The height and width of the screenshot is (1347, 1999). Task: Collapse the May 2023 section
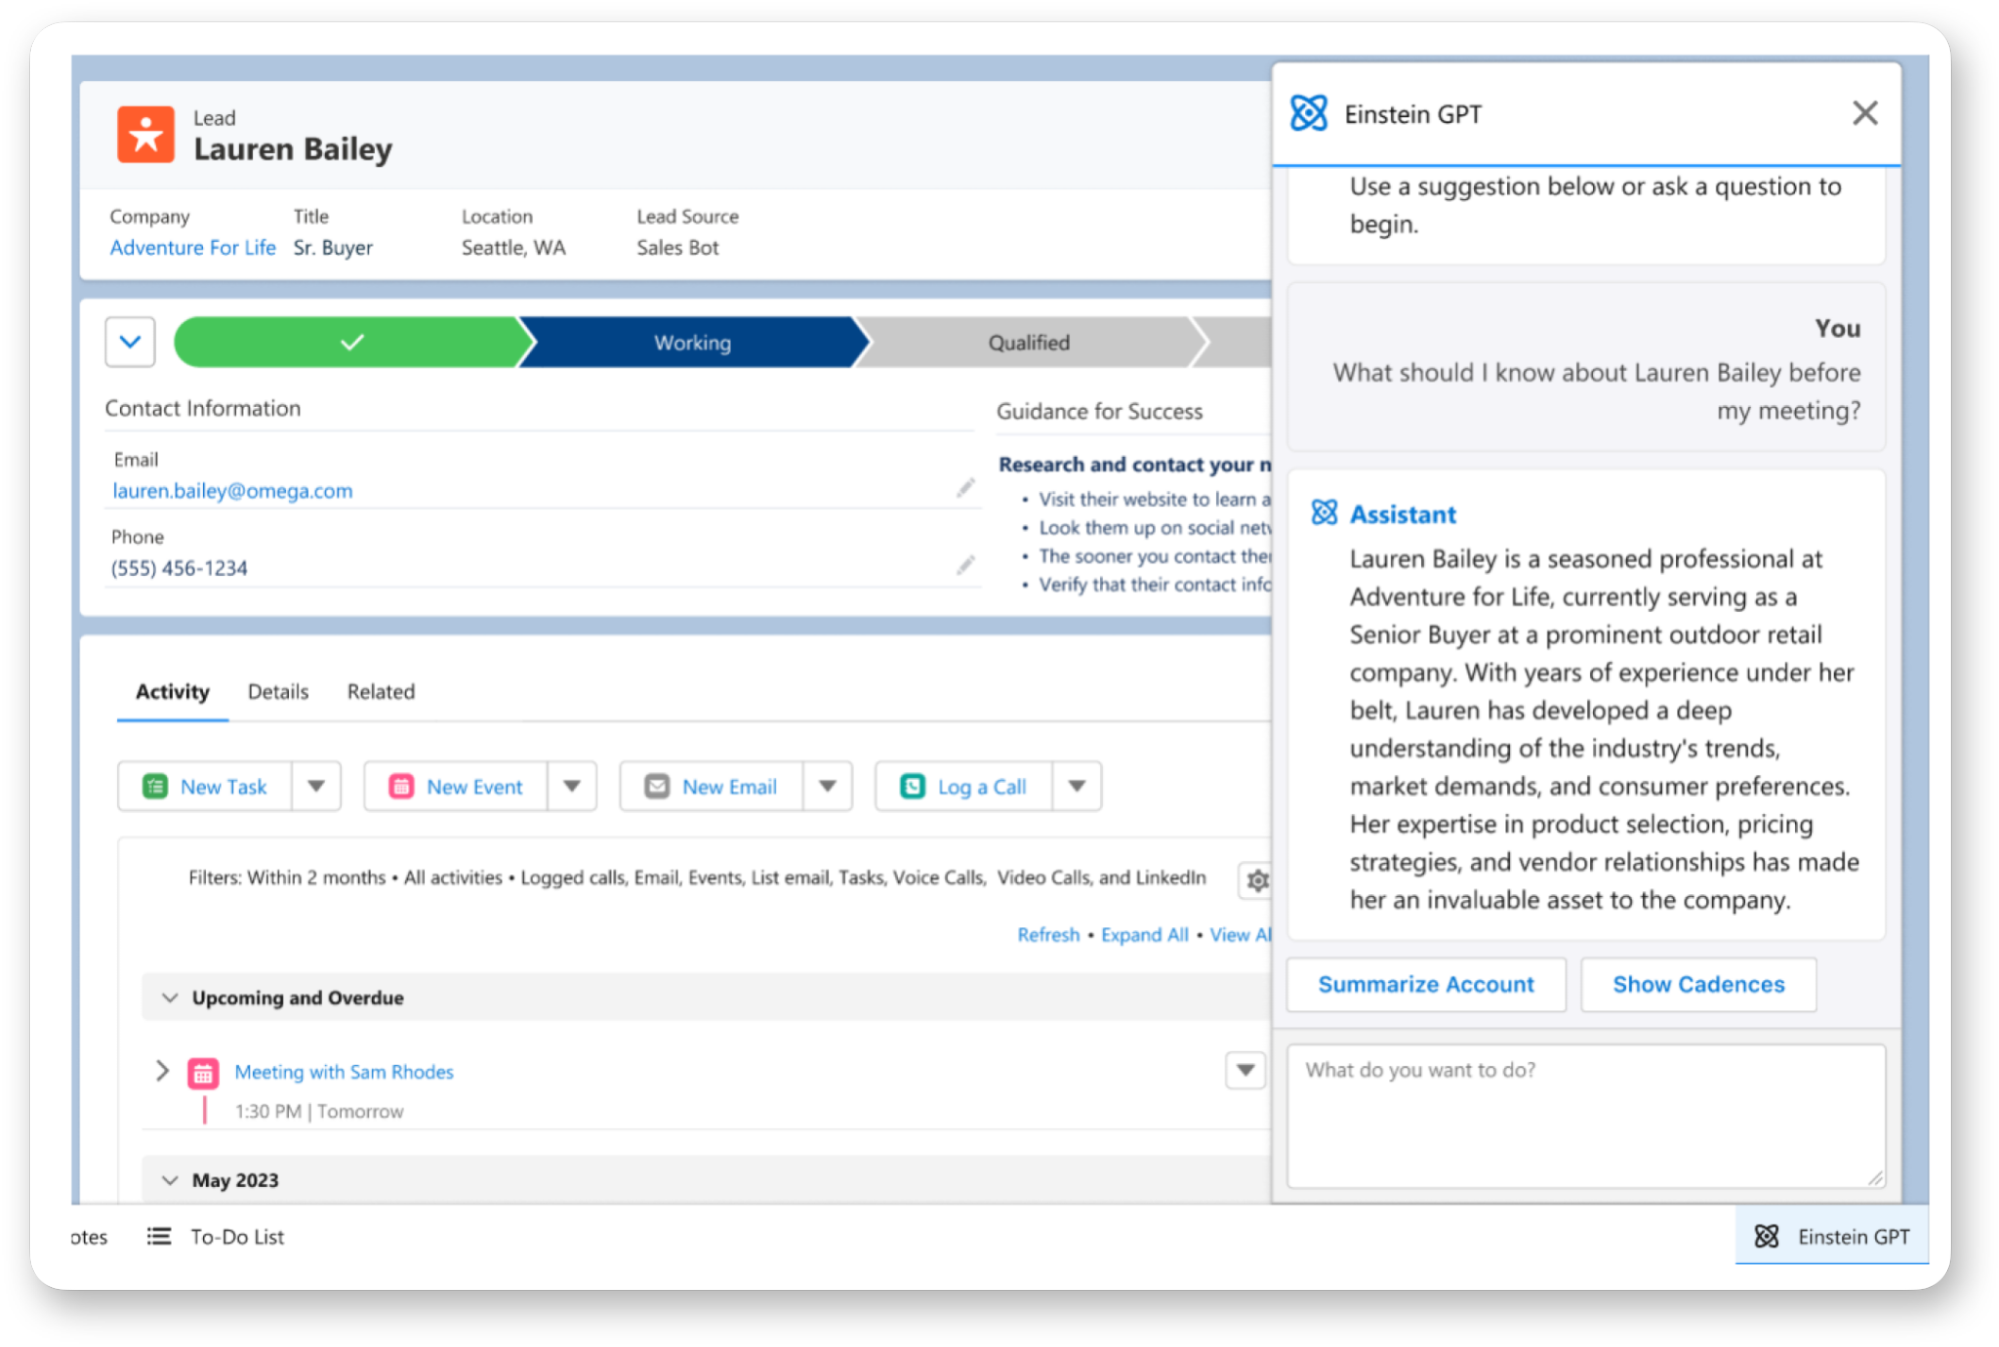point(170,1179)
